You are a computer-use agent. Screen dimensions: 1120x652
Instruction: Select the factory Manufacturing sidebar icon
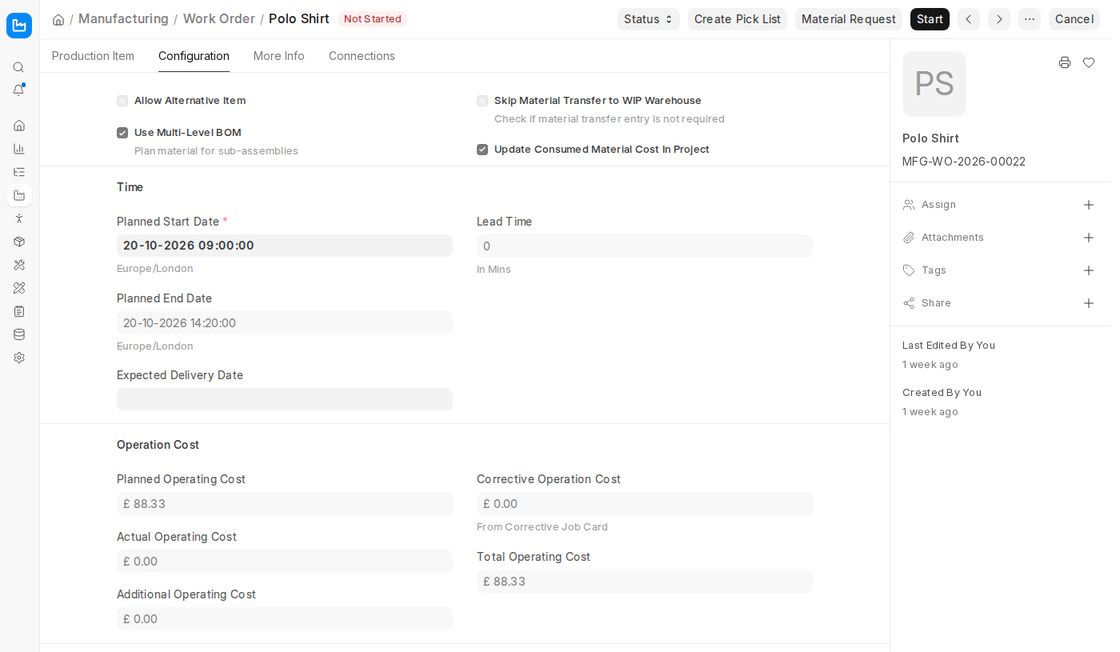coord(19,195)
